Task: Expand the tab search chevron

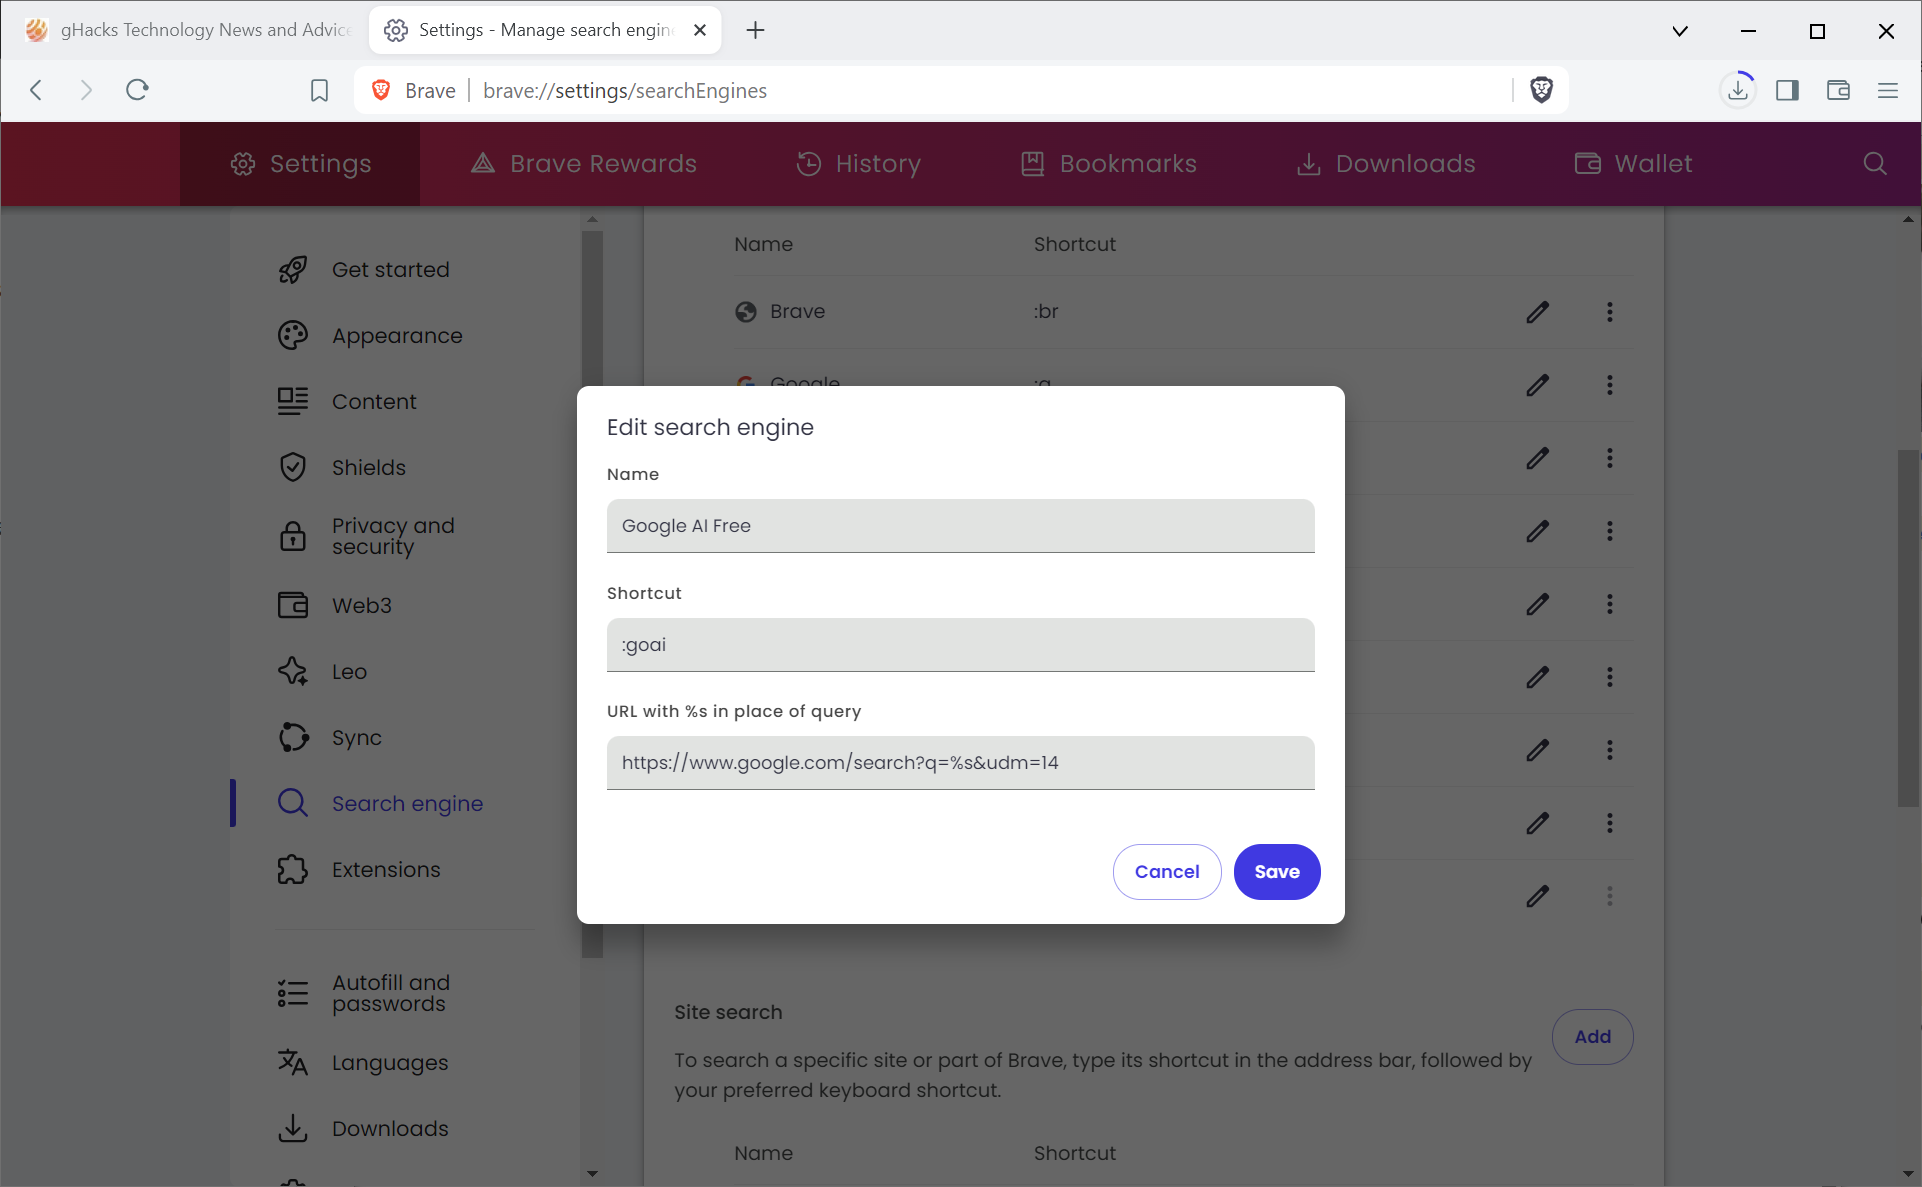Action: click(1680, 30)
